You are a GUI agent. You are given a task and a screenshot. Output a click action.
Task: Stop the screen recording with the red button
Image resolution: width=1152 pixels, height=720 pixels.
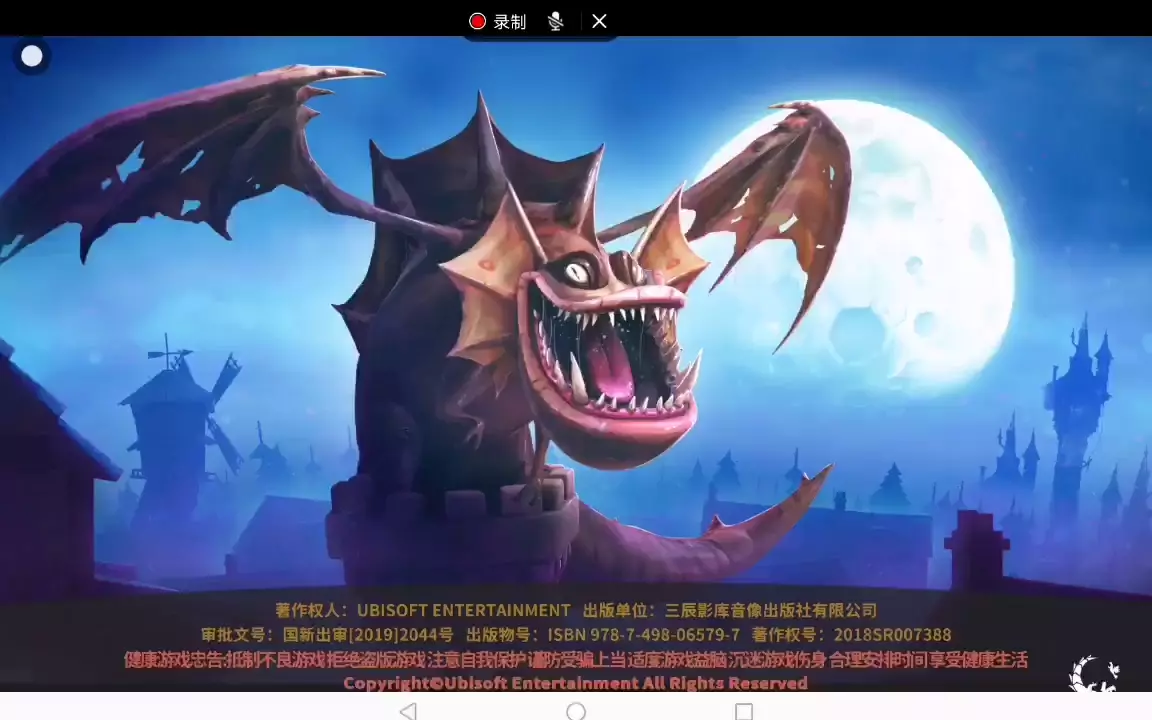pyautogui.click(x=478, y=21)
